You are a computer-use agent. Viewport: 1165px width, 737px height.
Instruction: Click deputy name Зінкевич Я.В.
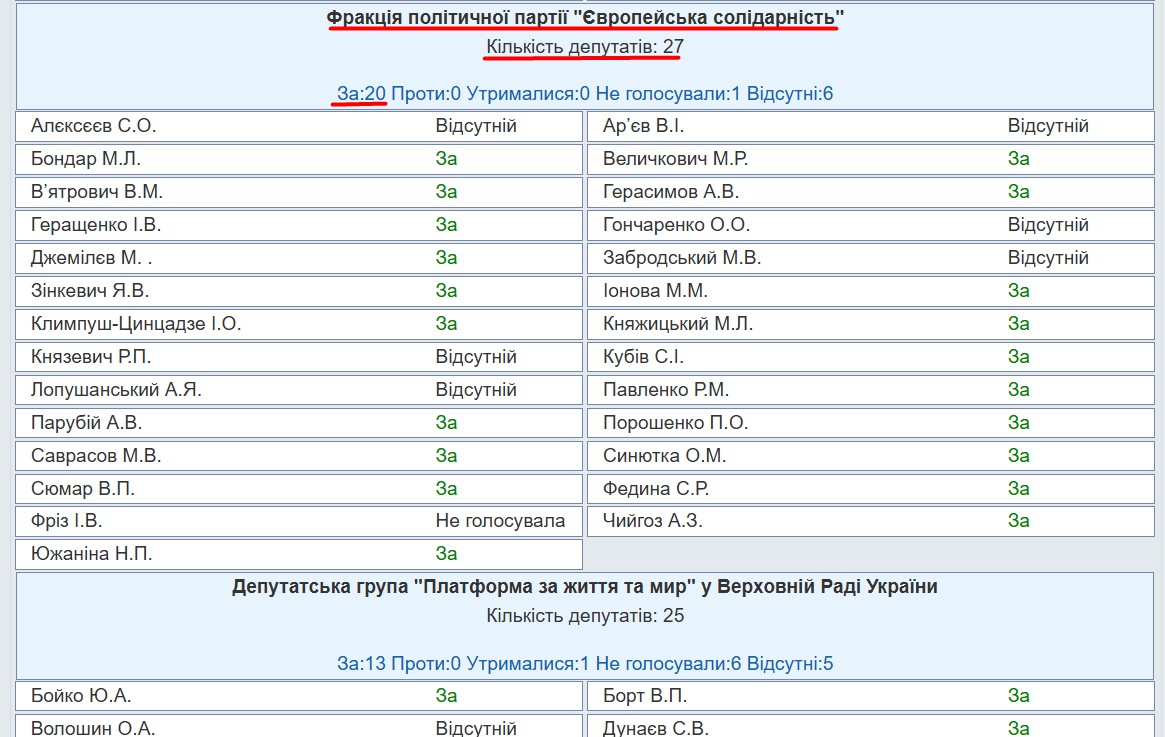click(90, 290)
